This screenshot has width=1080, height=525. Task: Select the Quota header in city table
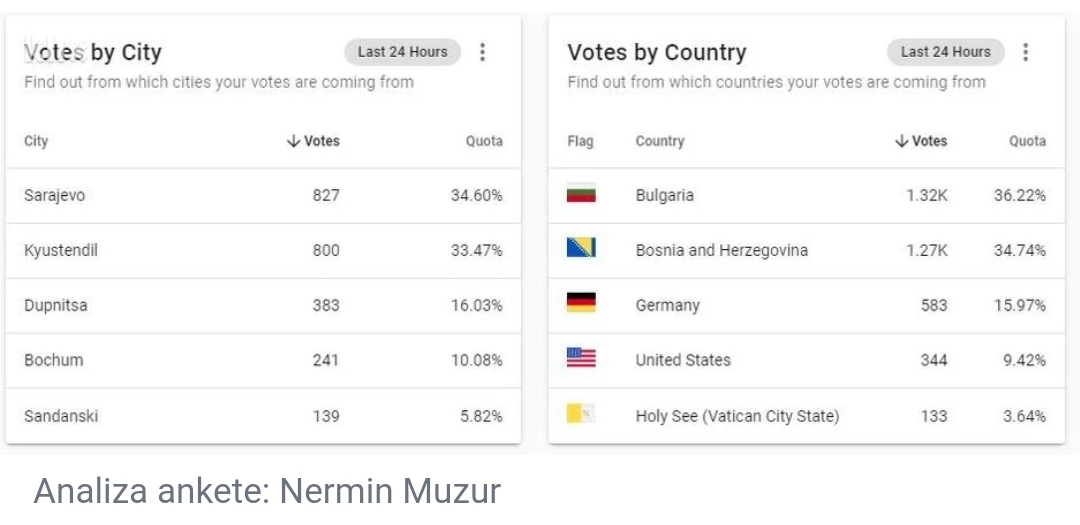484,141
